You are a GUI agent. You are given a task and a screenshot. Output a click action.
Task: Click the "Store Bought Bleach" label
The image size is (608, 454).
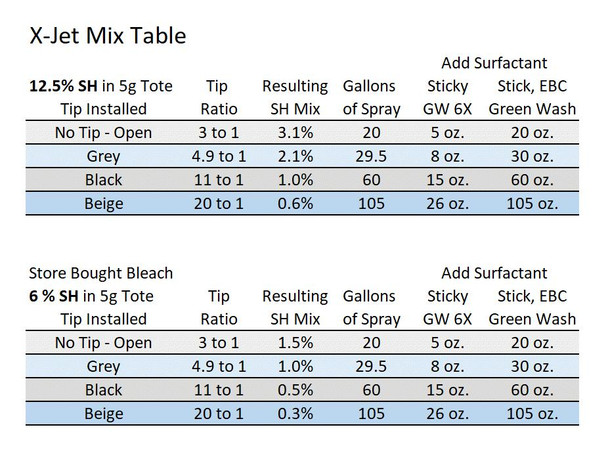102,273
